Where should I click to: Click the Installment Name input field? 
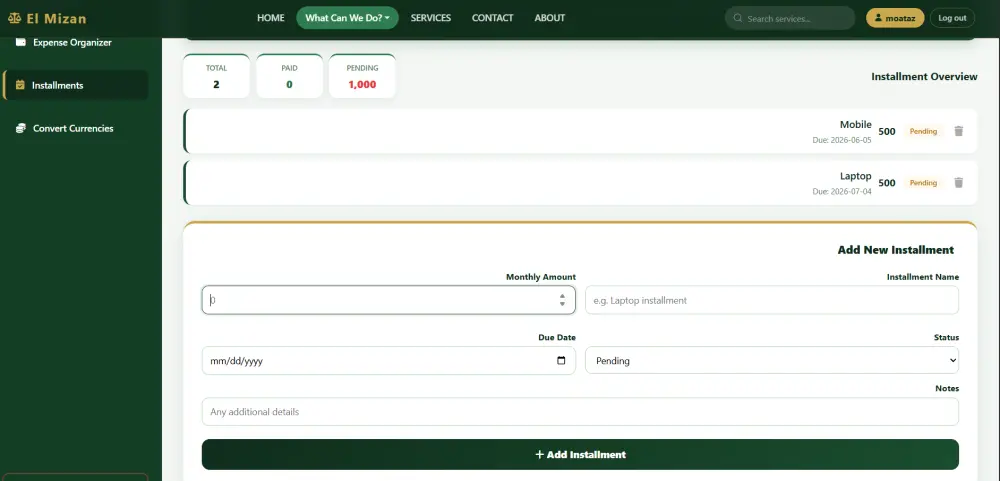(x=772, y=300)
